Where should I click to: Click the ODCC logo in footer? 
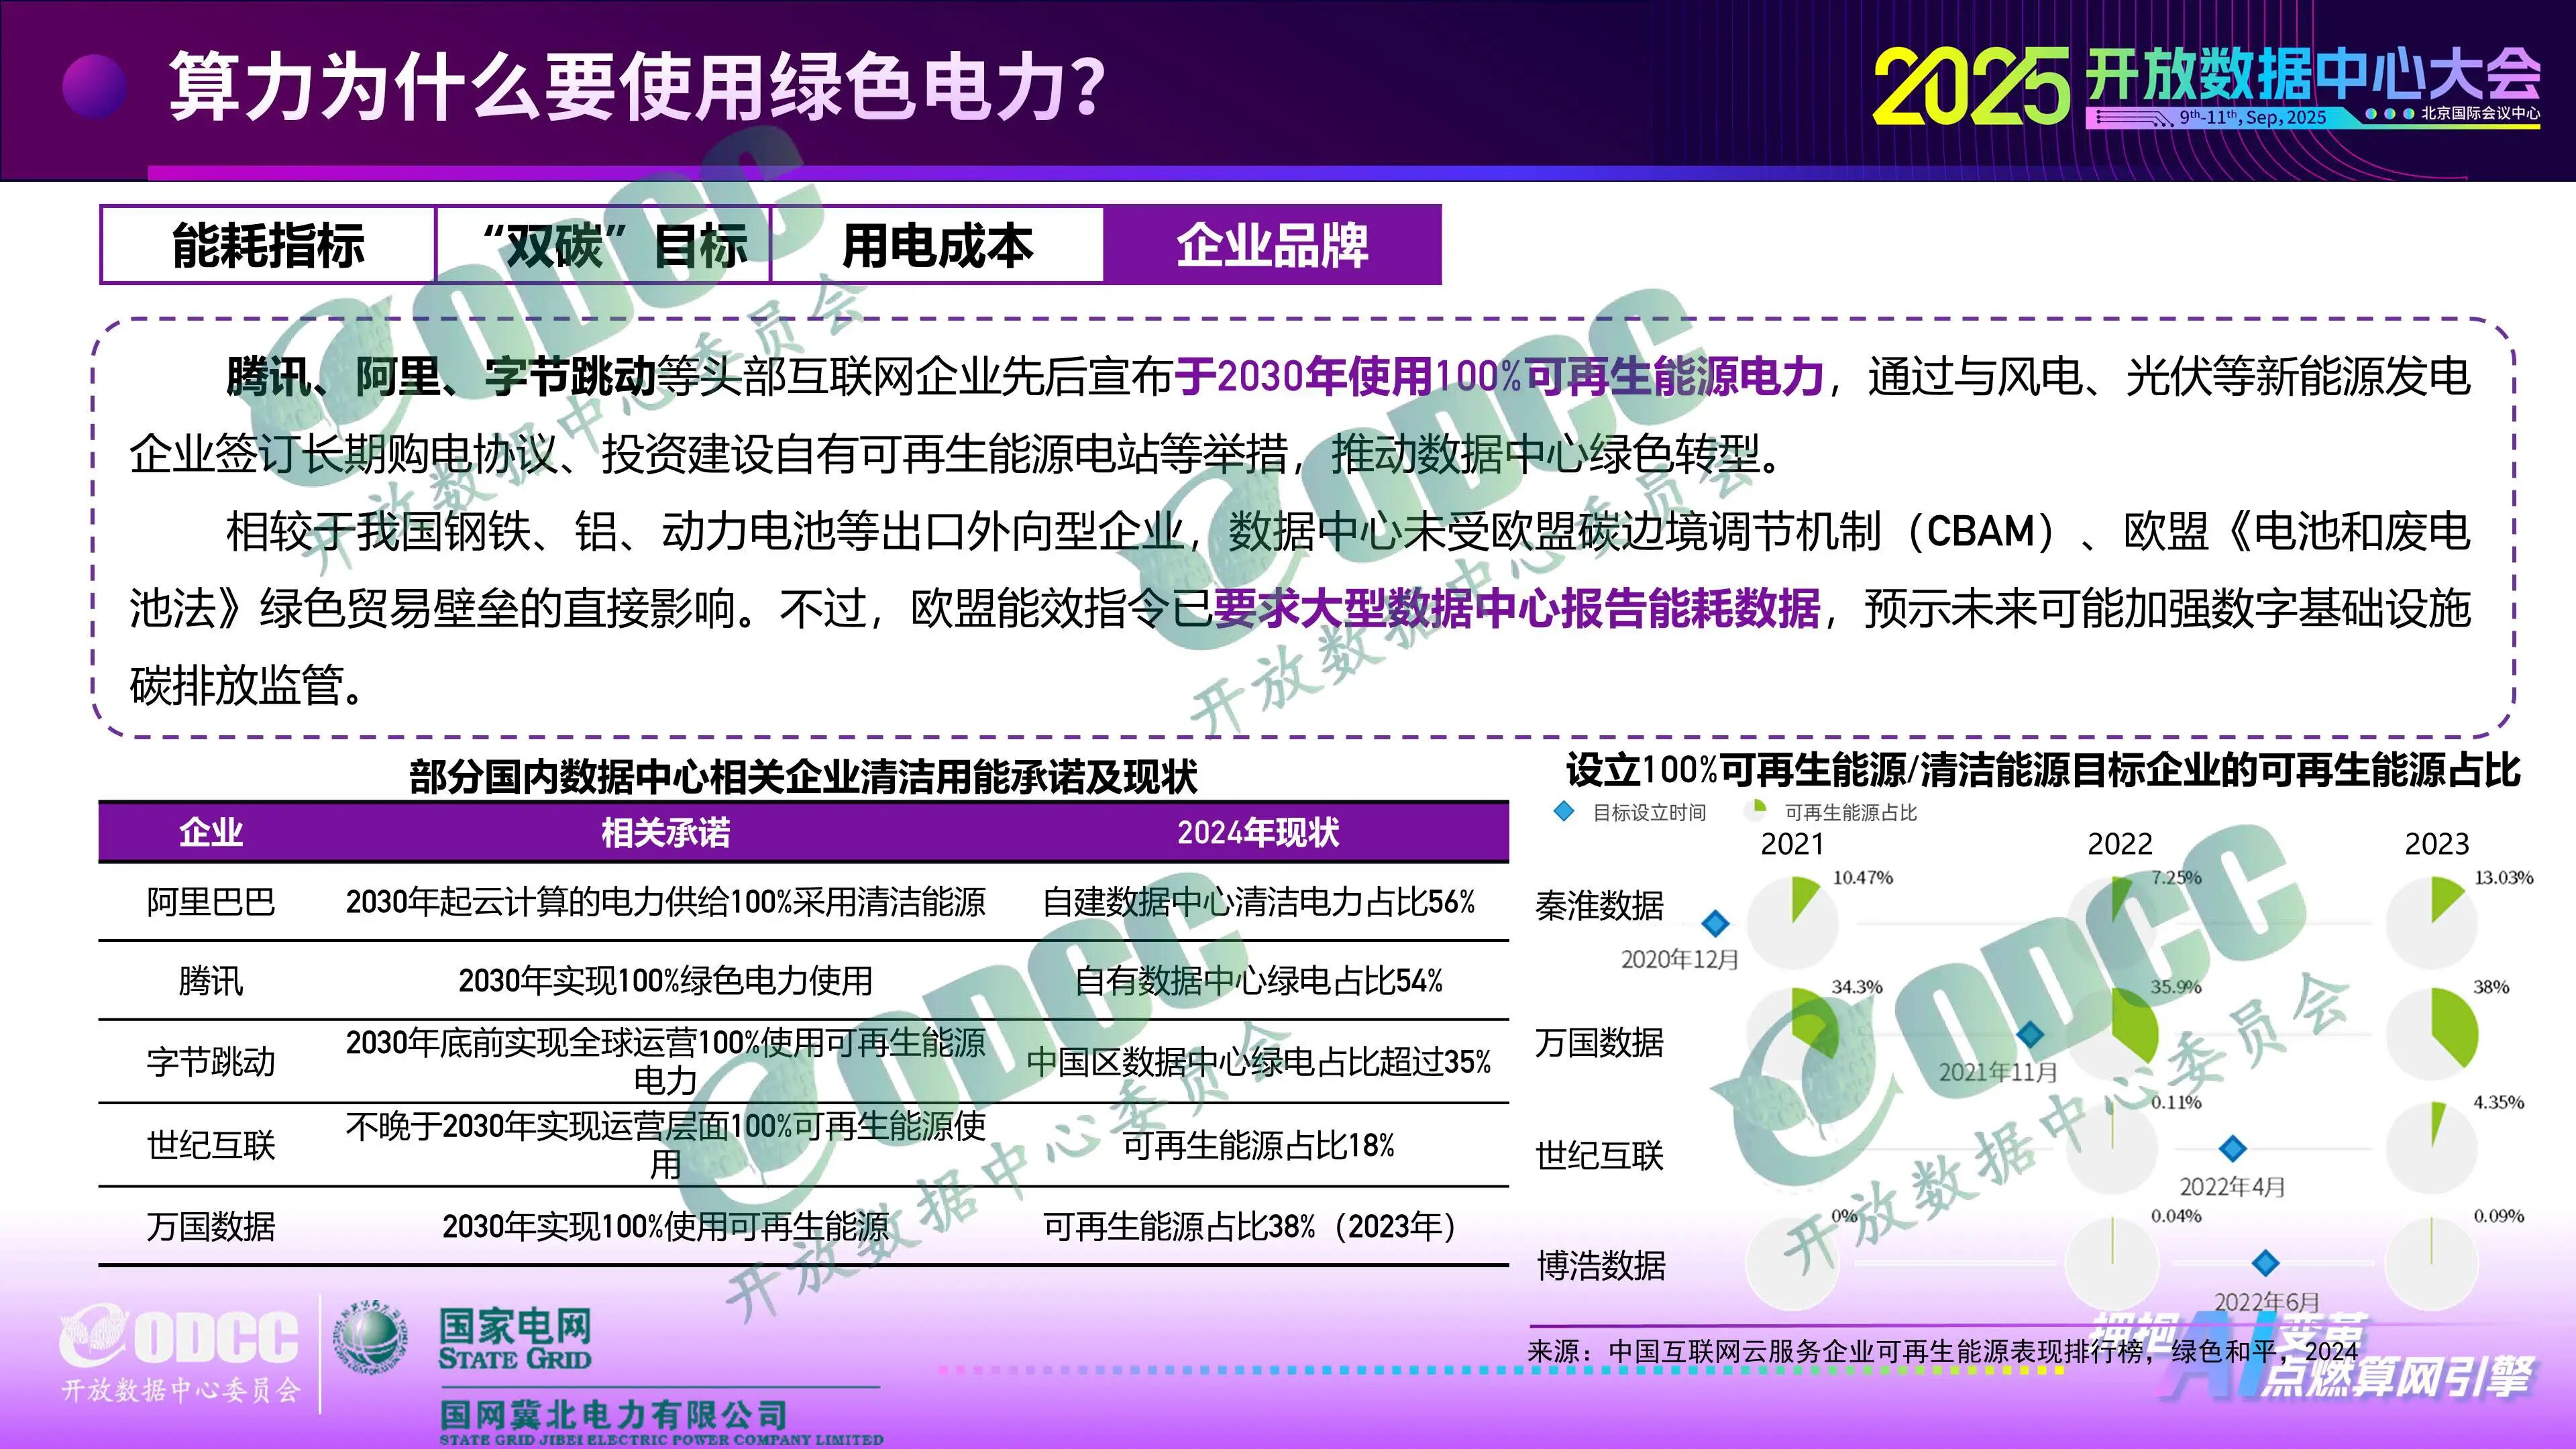[x=180, y=1354]
